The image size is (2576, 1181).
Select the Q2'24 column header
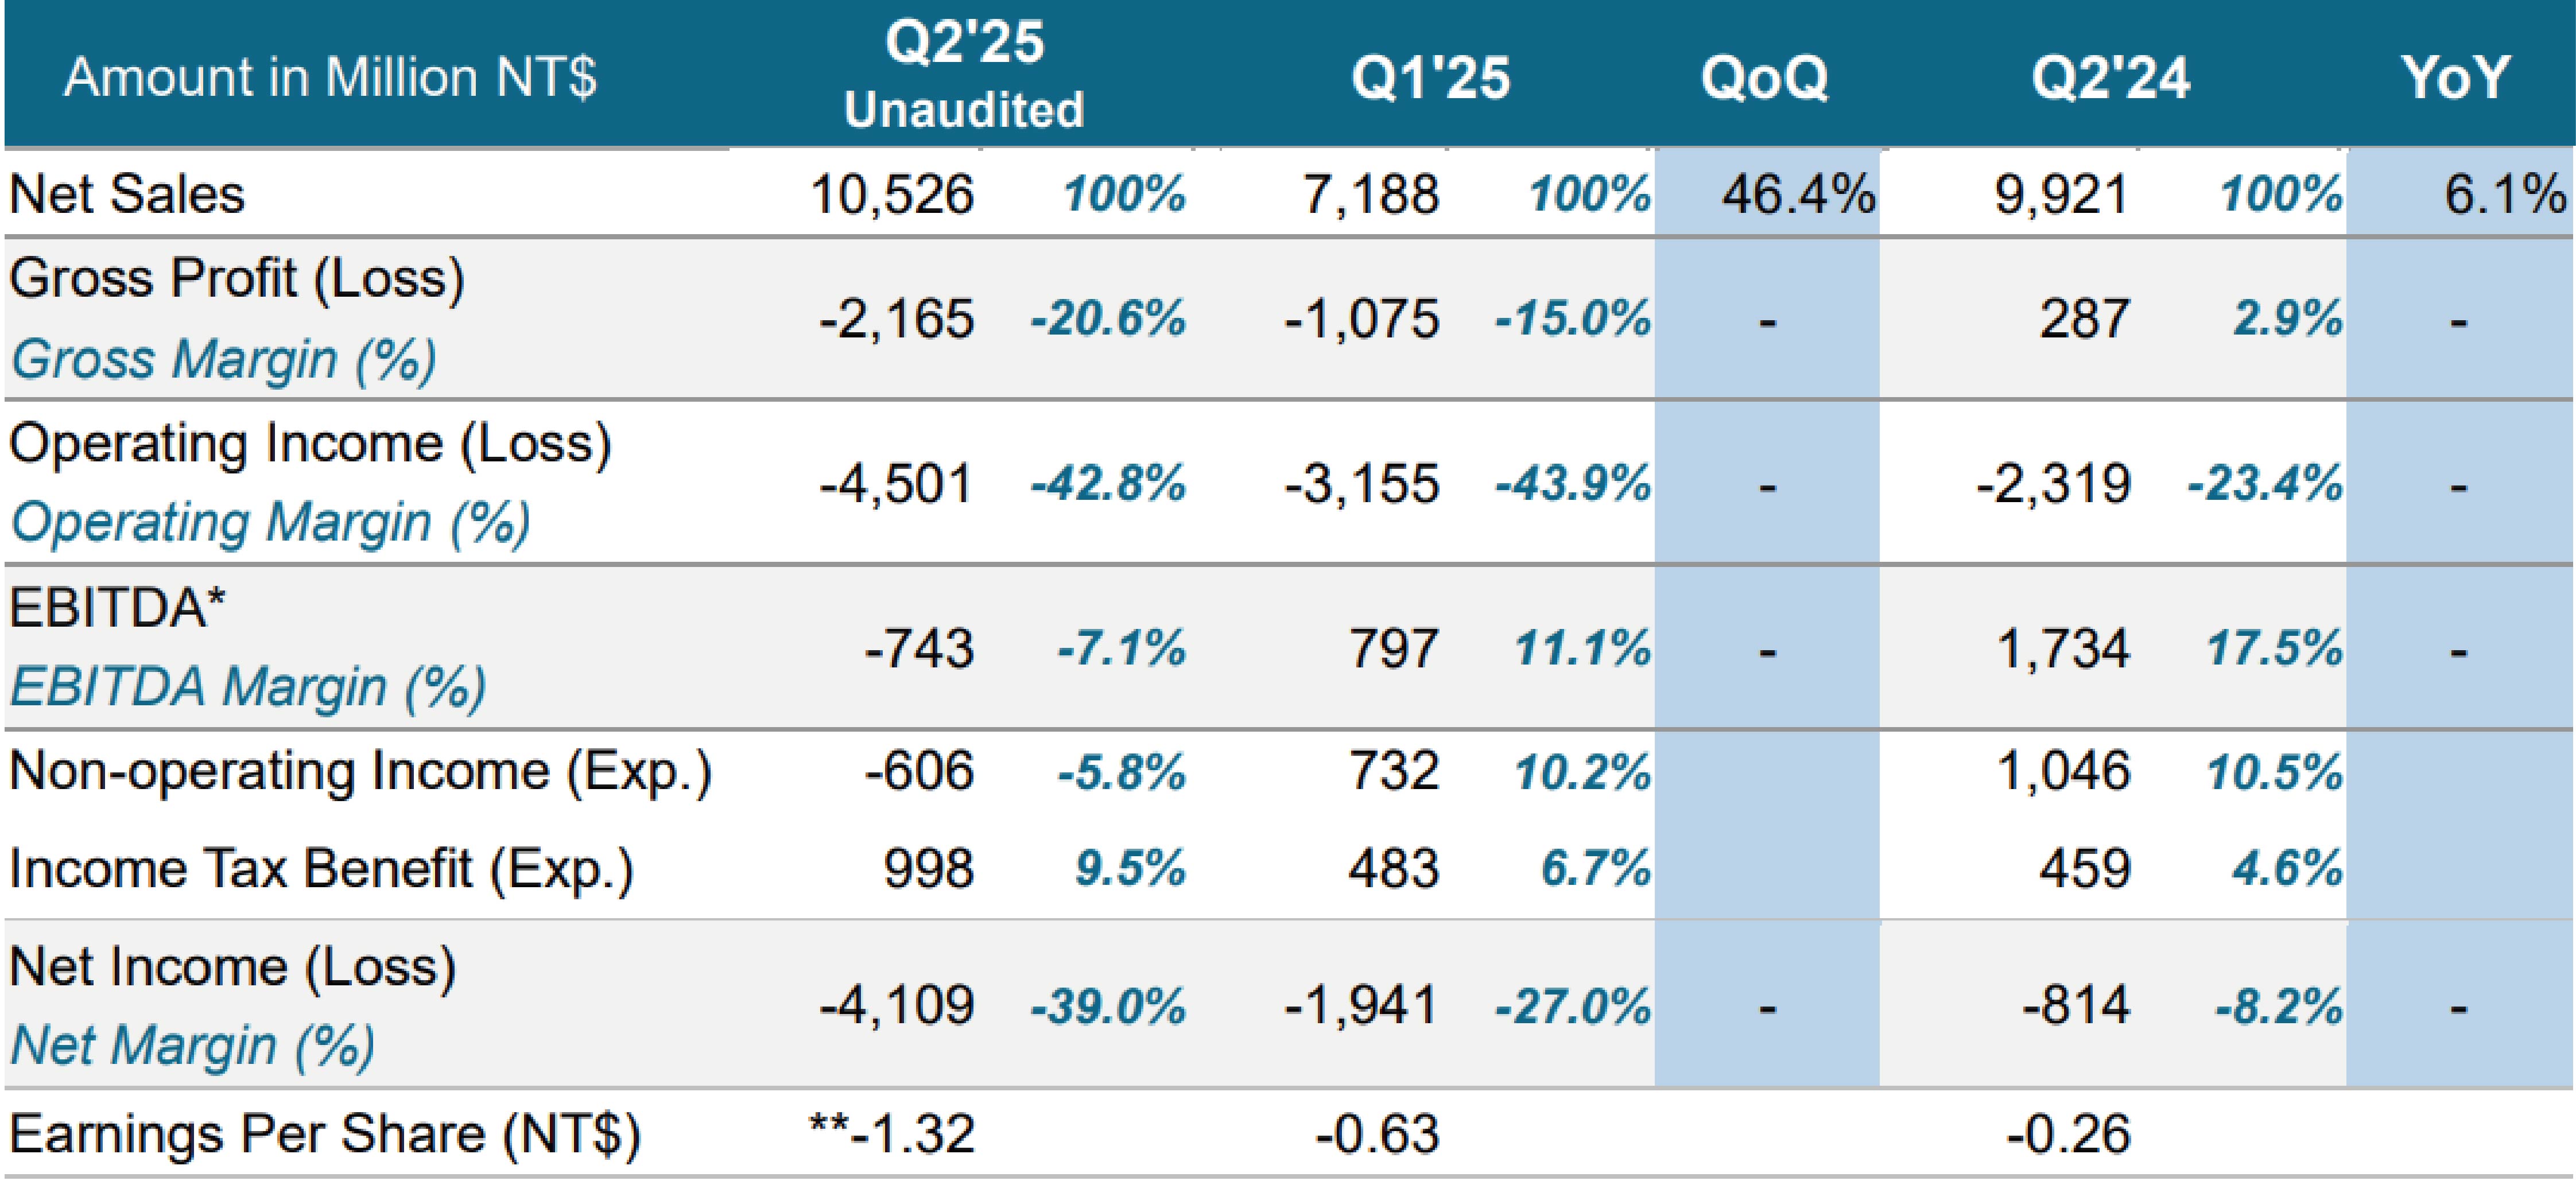(x=2110, y=78)
